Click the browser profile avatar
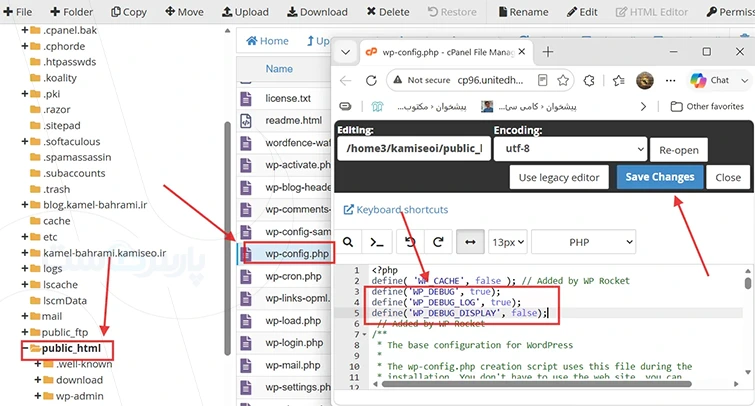 [x=645, y=80]
